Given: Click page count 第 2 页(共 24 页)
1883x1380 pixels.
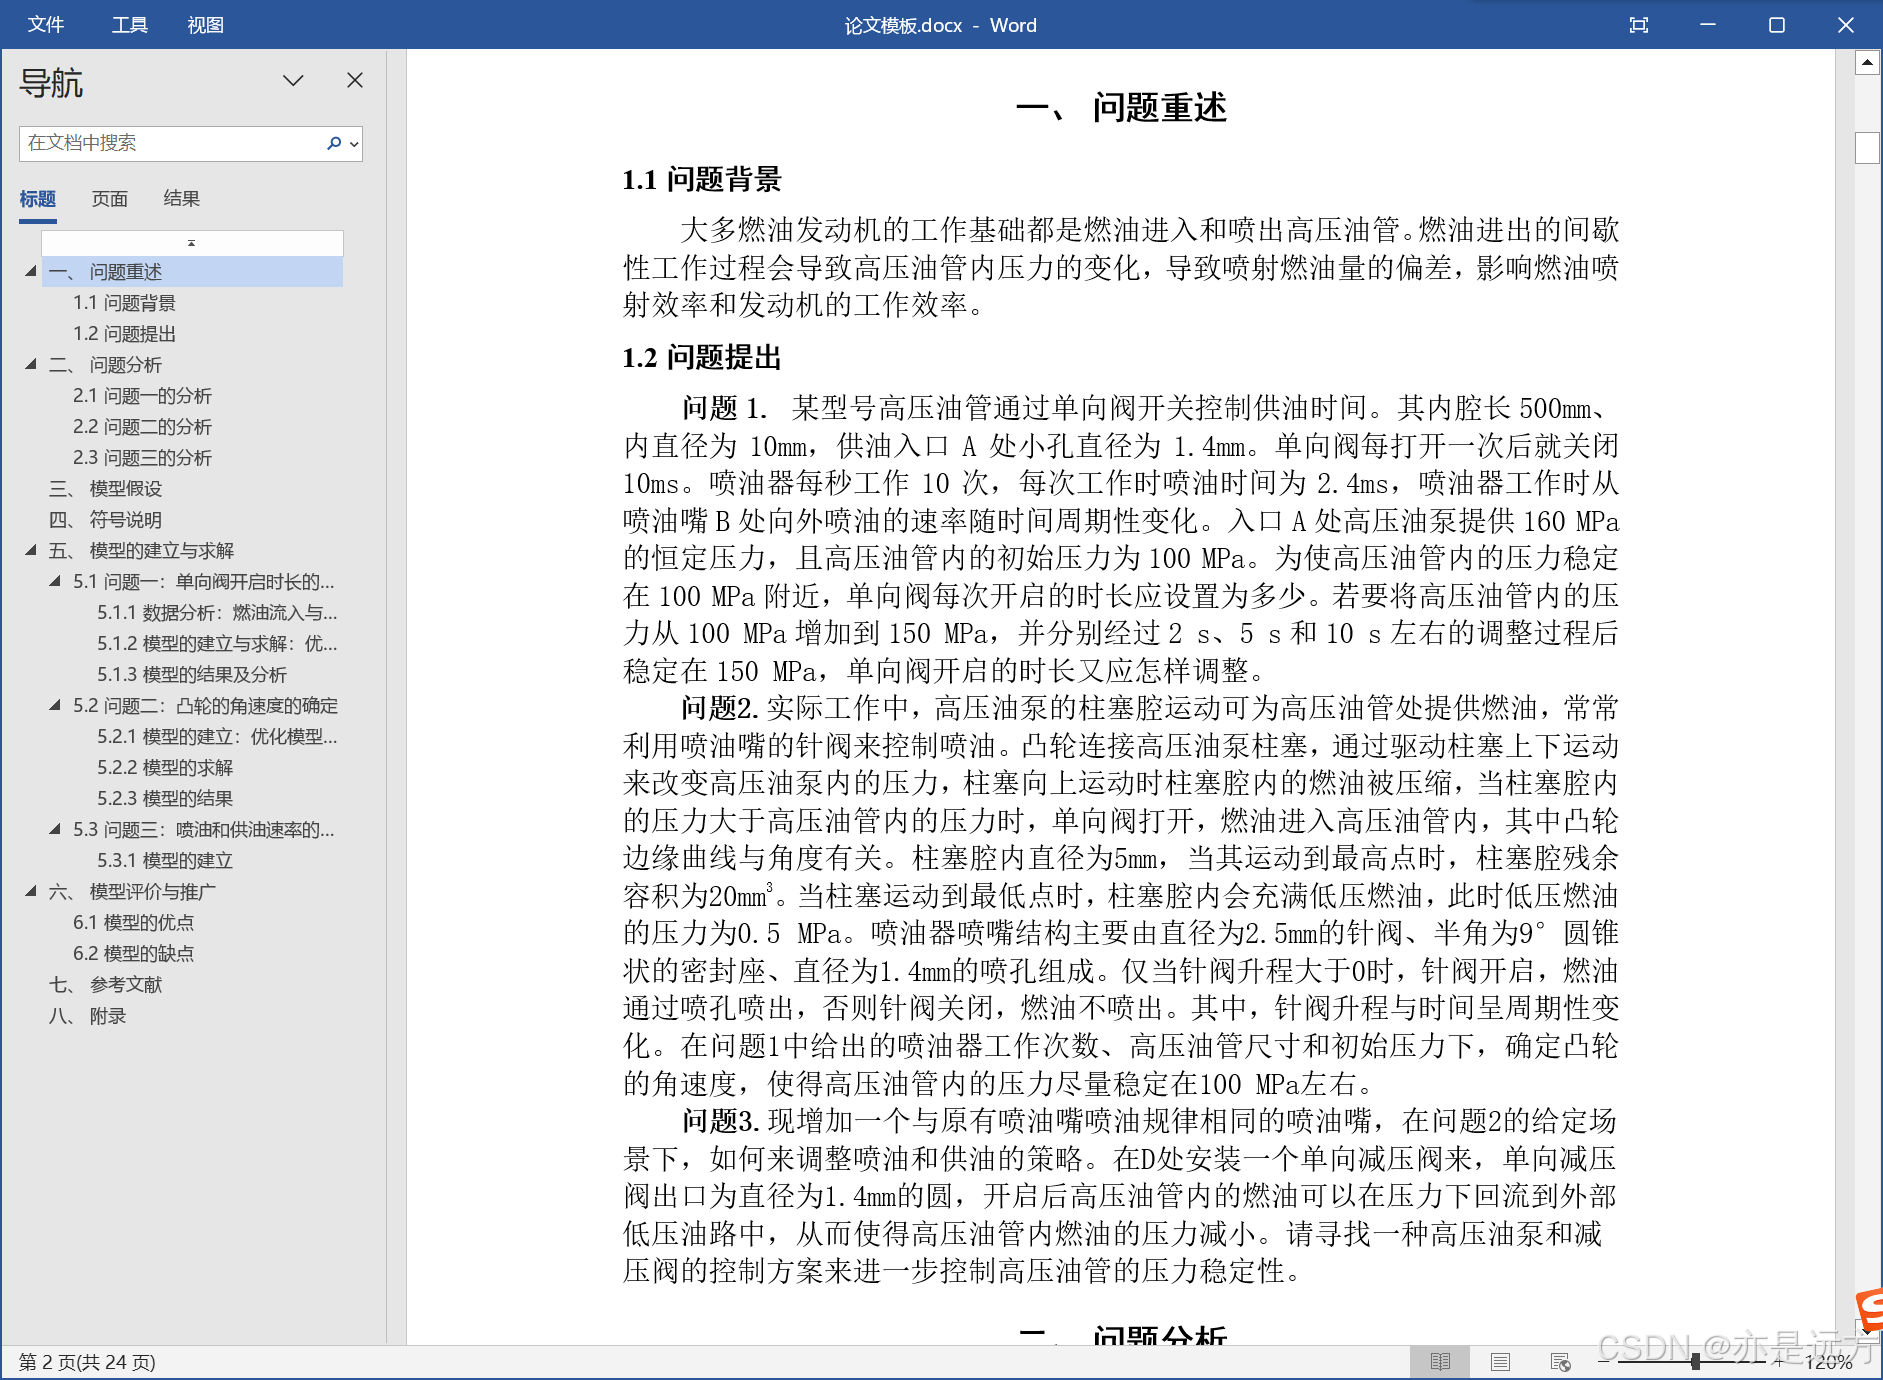Looking at the screenshot, I should pos(87,1361).
